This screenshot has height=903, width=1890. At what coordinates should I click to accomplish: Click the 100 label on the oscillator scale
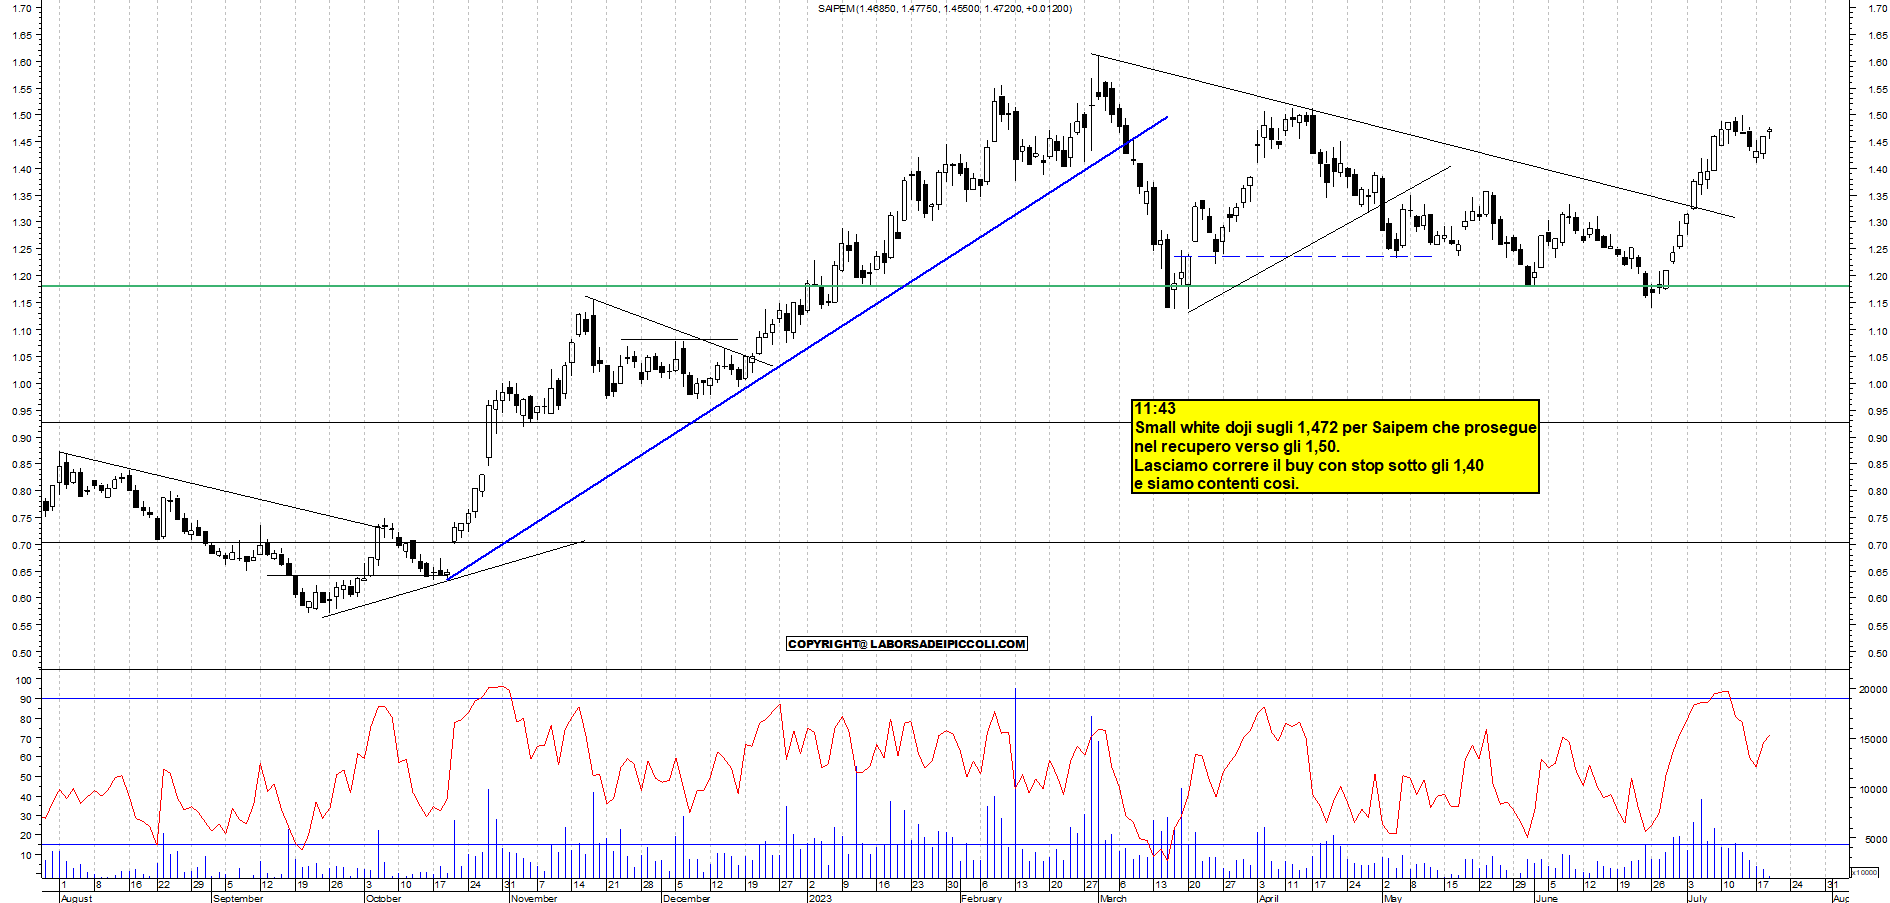[23, 680]
